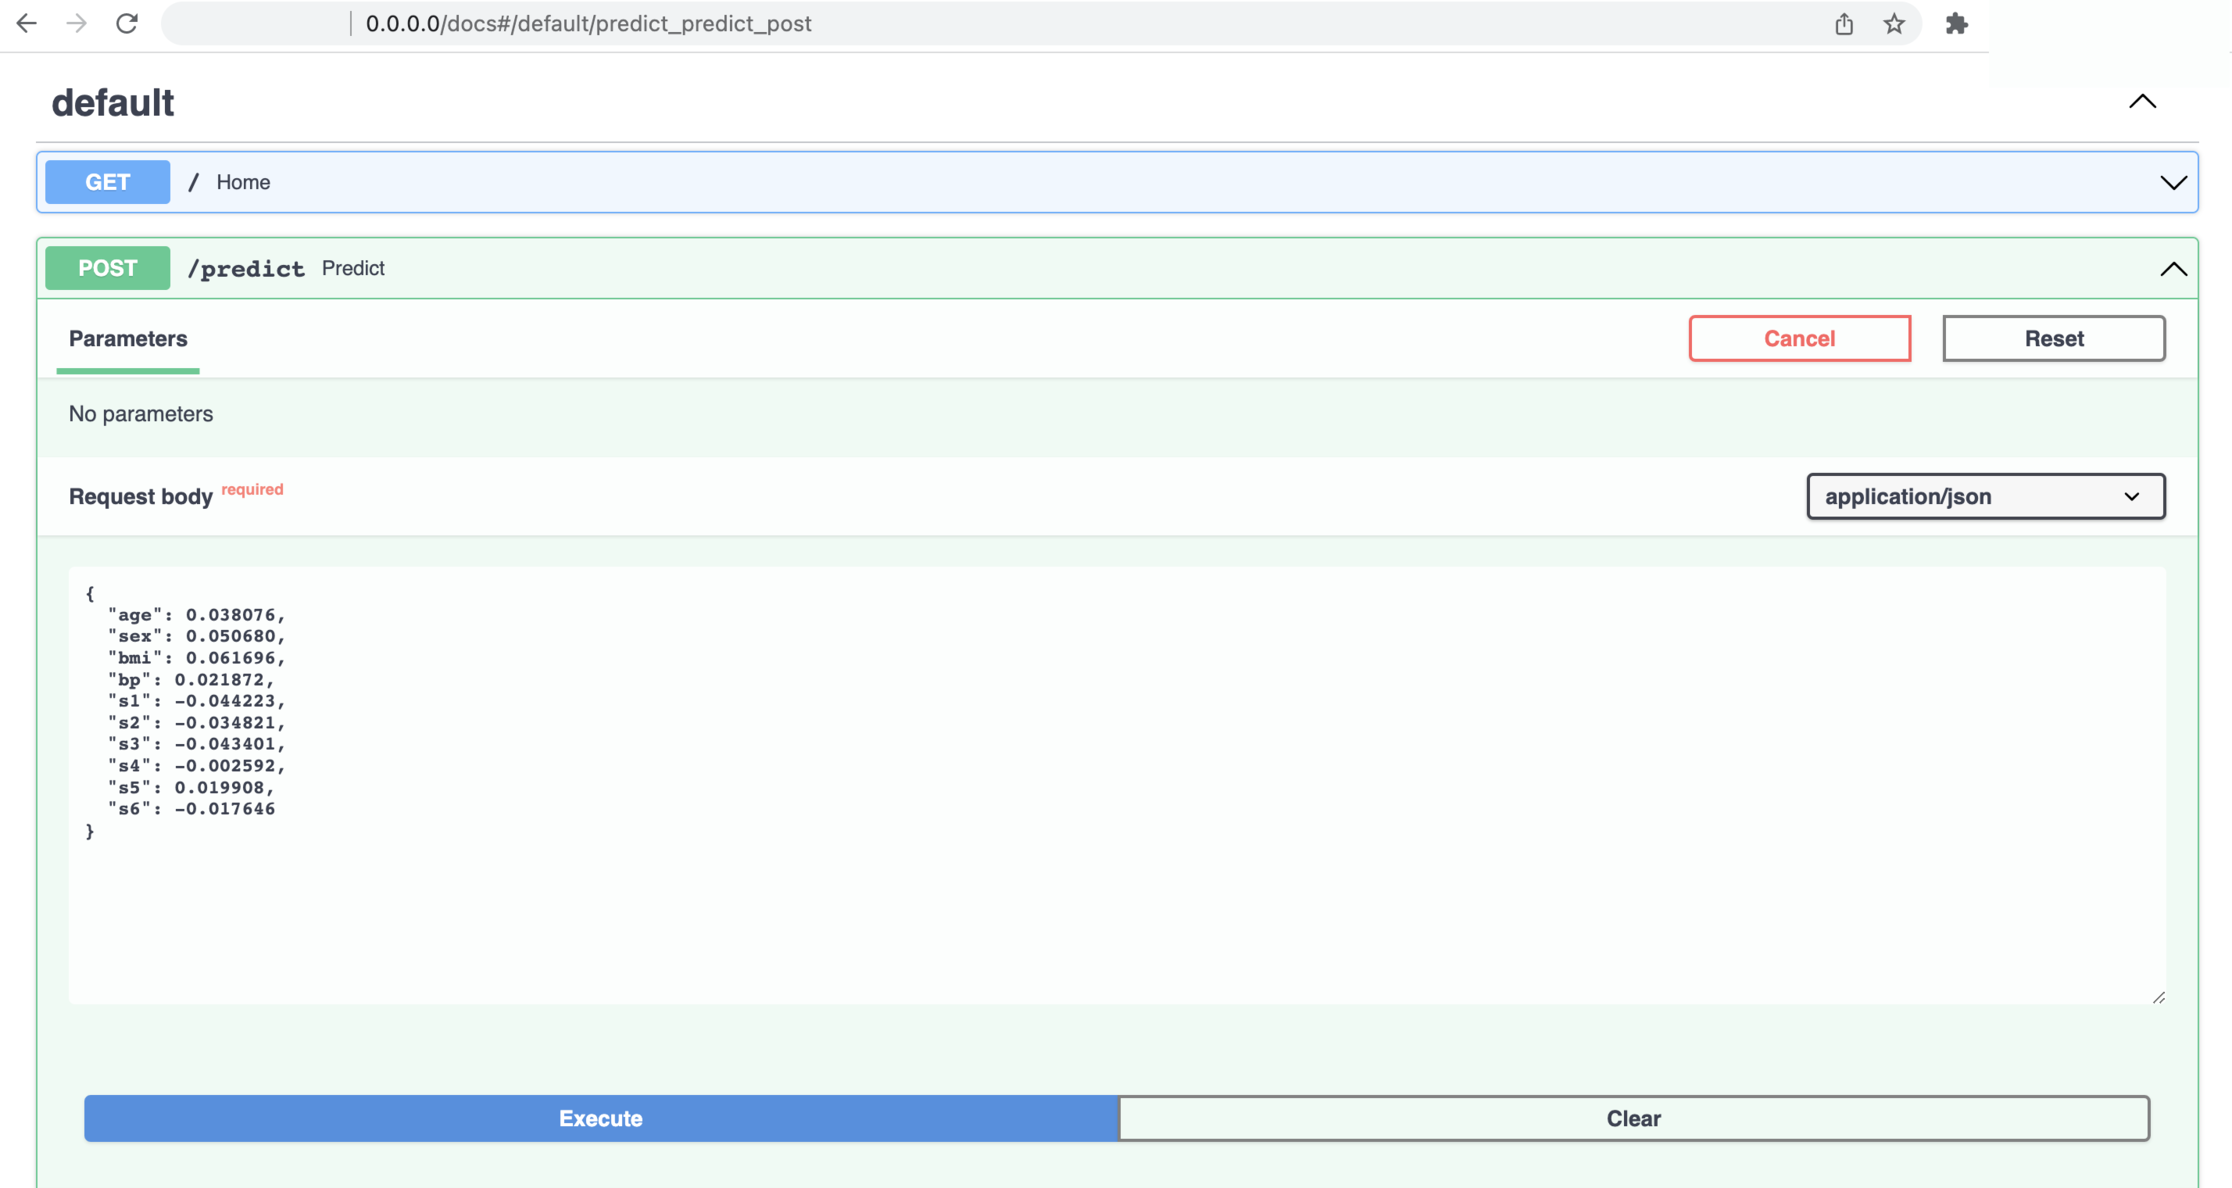Collapse the default section chevron
The width and height of the screenshot is (2232, 1188).
pyautogui.click(x=2142, y=102)
